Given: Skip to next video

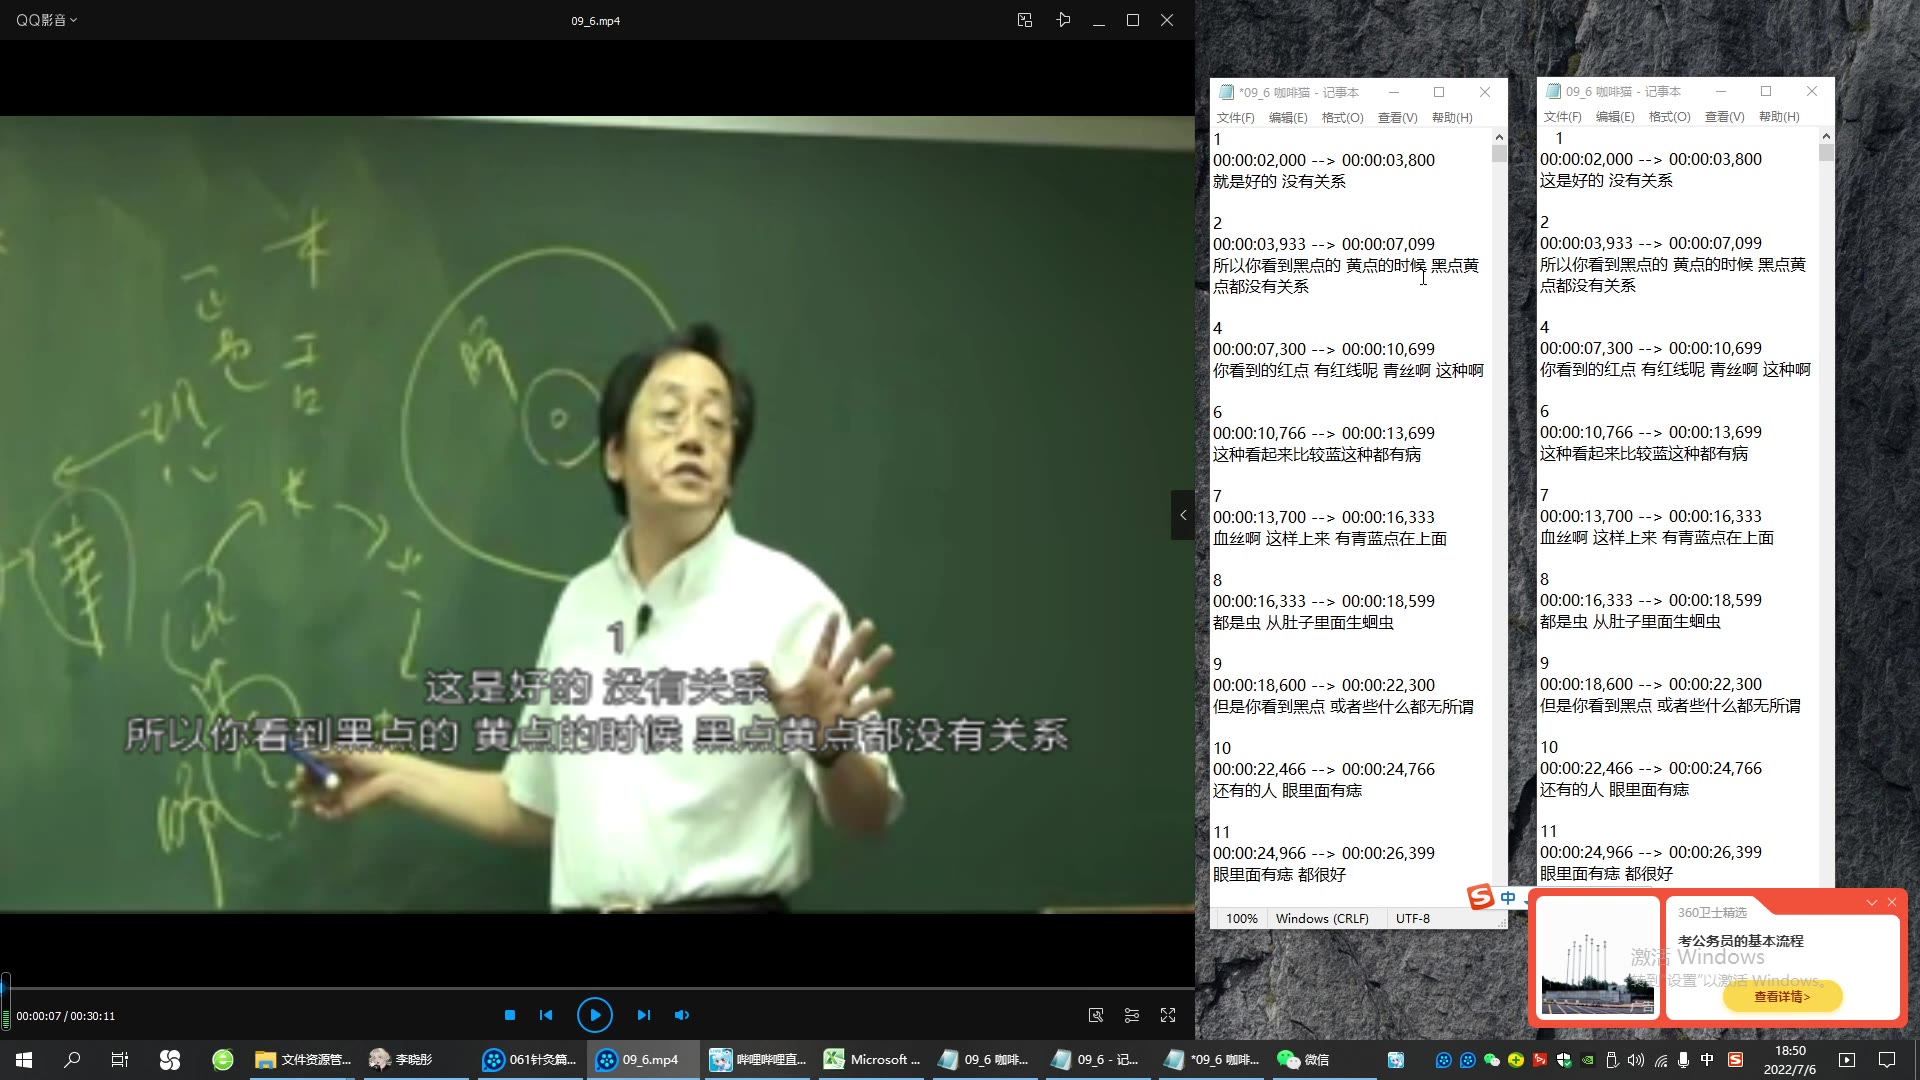Looking at the screenshot, I should [x=643, y=1015].
